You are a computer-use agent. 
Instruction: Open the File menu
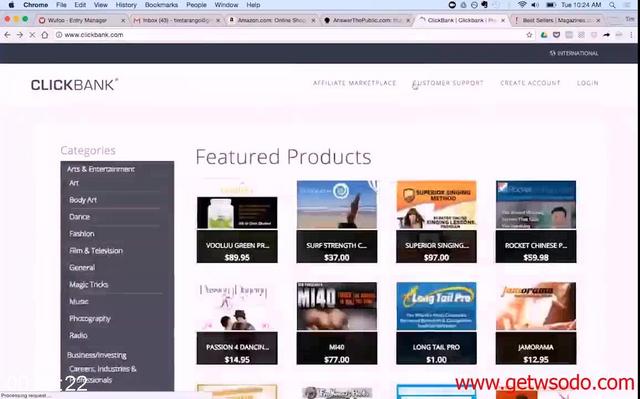pyautogui.click(x=61, y=5)
